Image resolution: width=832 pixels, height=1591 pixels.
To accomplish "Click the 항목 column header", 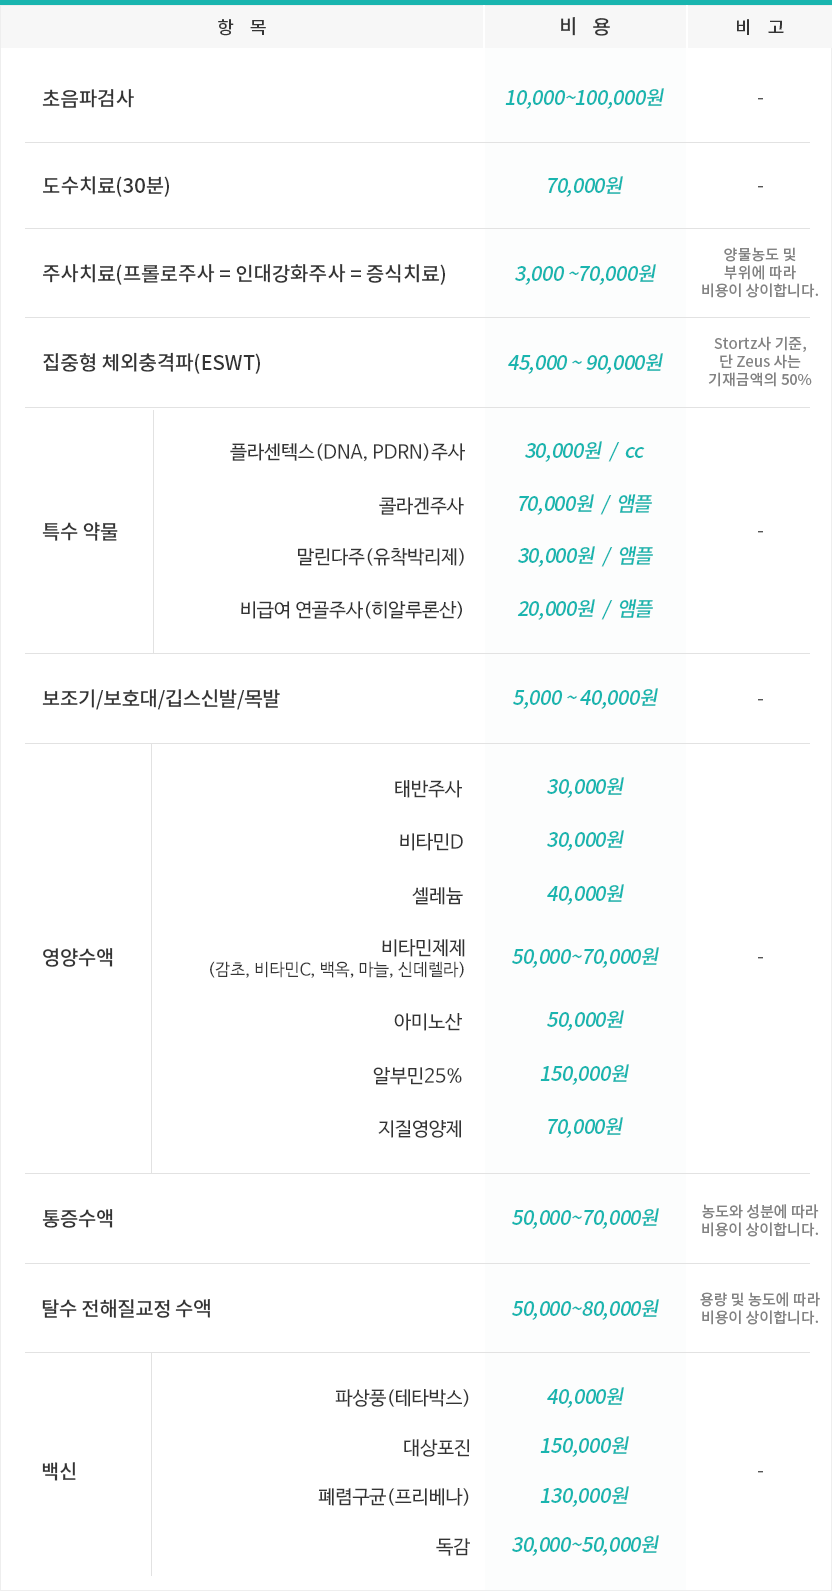I will pos(242,27).
